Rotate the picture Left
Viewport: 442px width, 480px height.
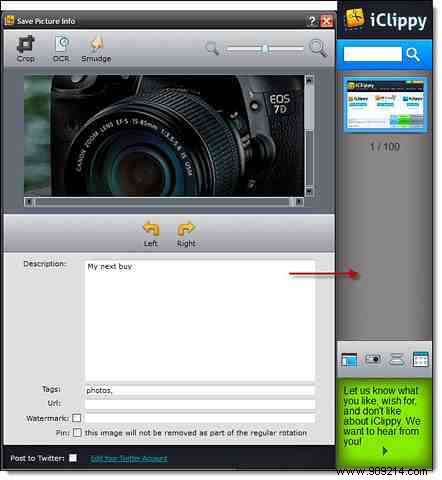151,234
